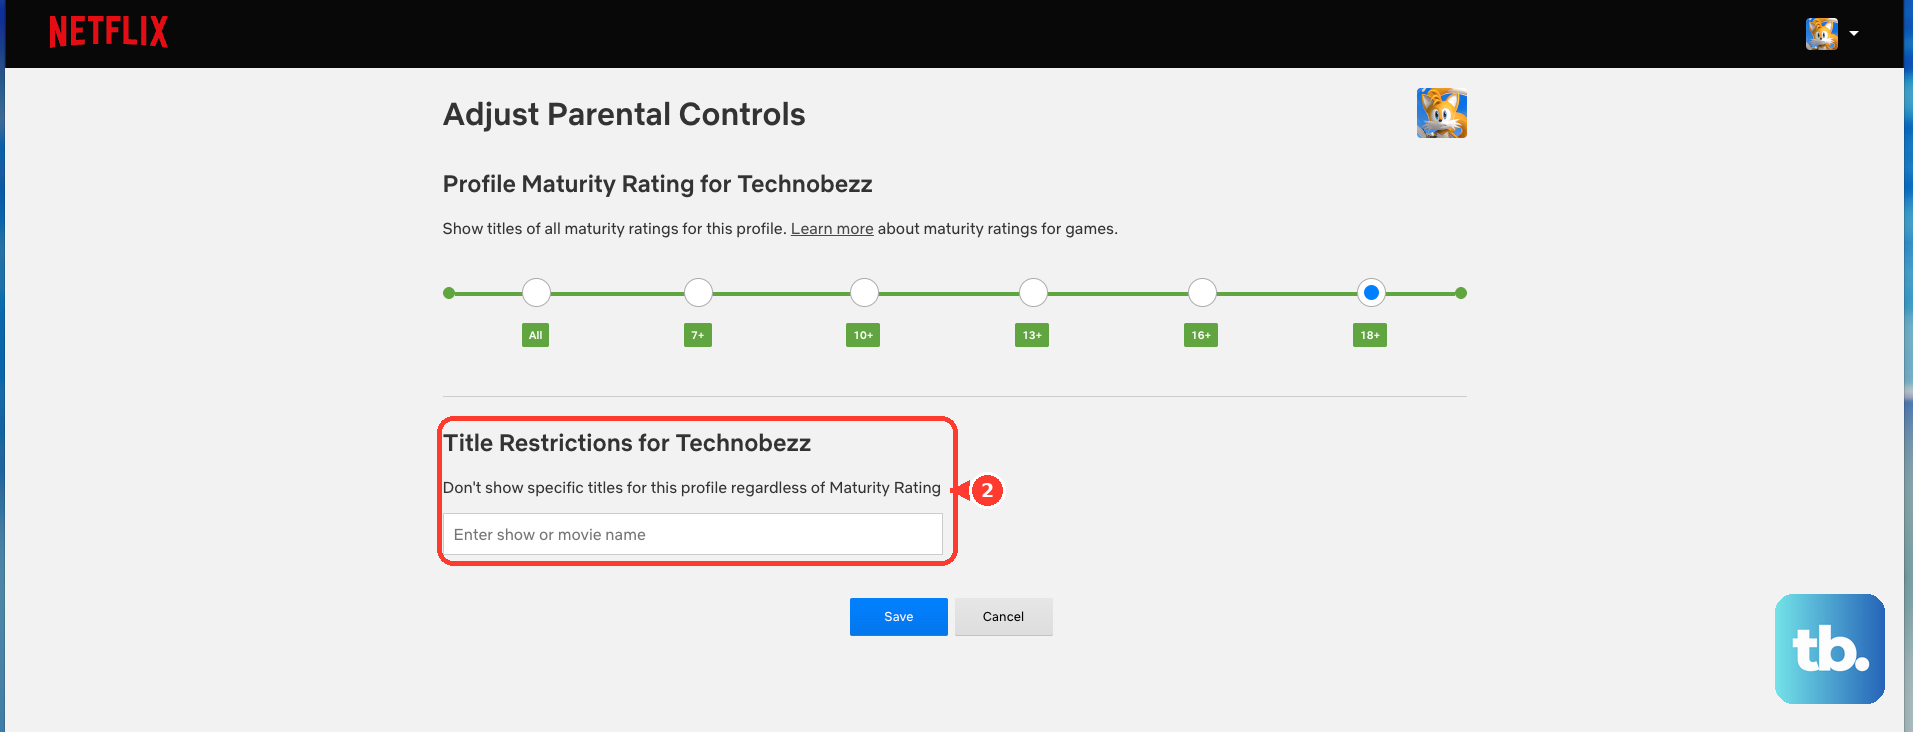Viewport: 1913px width, 732px height.
Task: Click the "Don't show specific titles" description text
Action: tap(692, 488)
